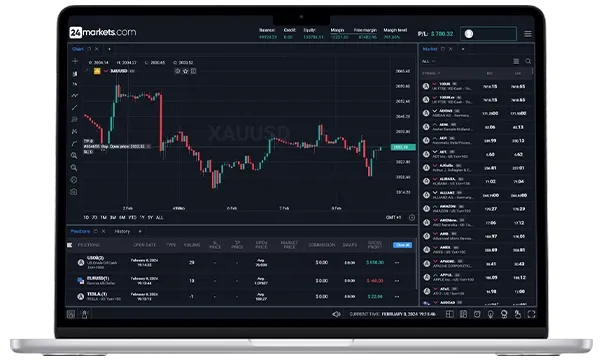The width and height of the screenshot is (610, 360).
Task: Open options menu for USOil position
Action: pyautogui.click(x=397, y=263)
